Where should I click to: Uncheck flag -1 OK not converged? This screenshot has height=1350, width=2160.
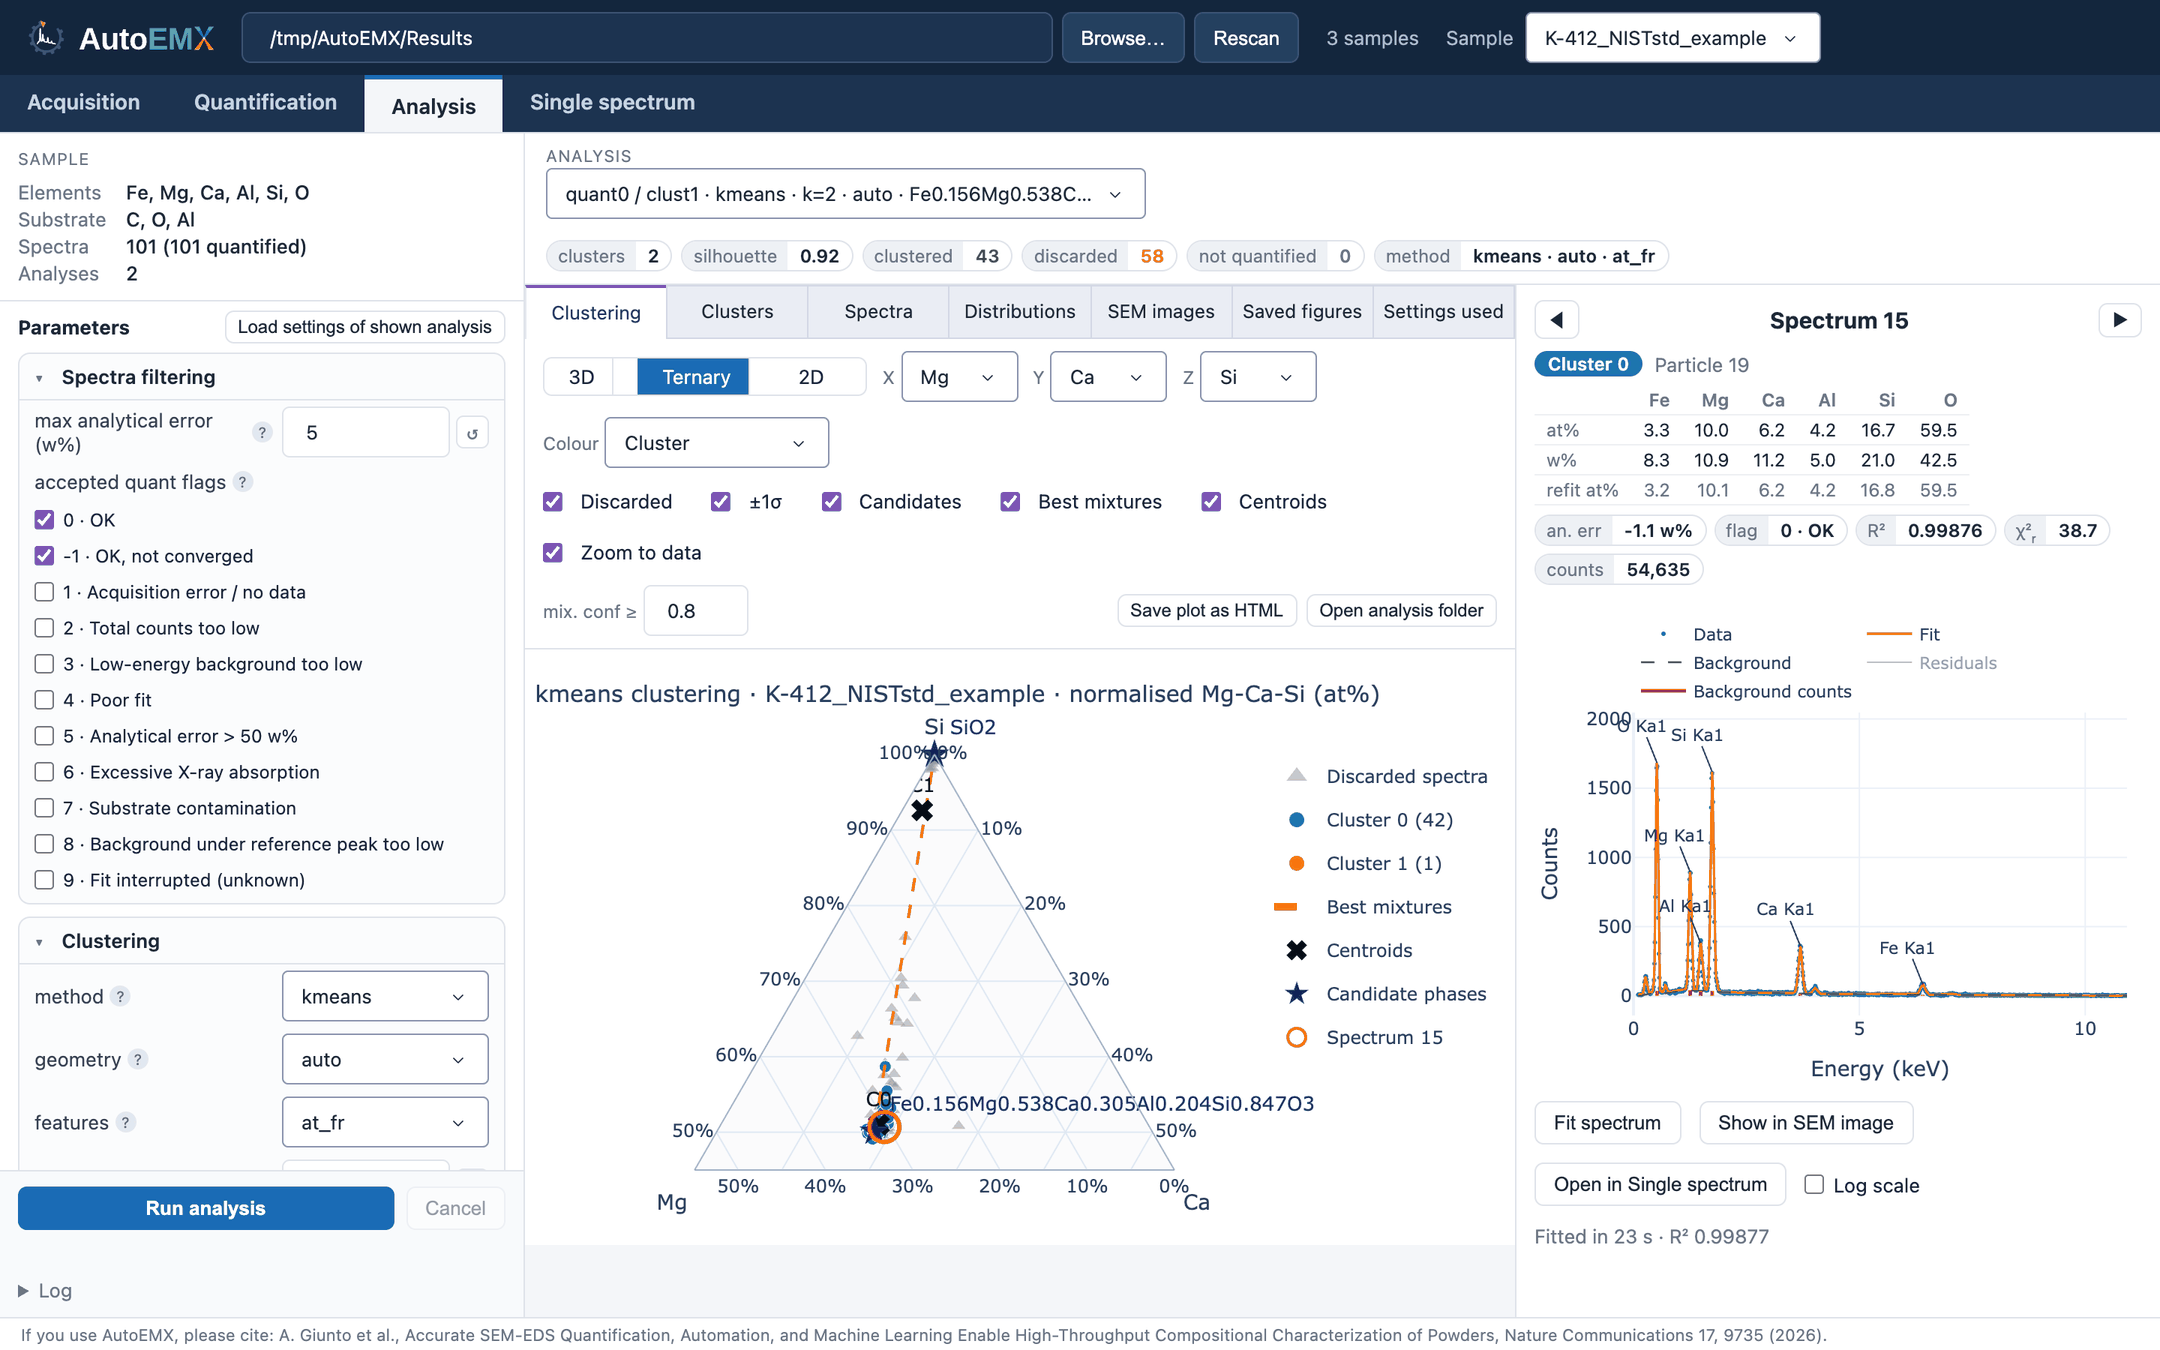click(x=44, y=556)
